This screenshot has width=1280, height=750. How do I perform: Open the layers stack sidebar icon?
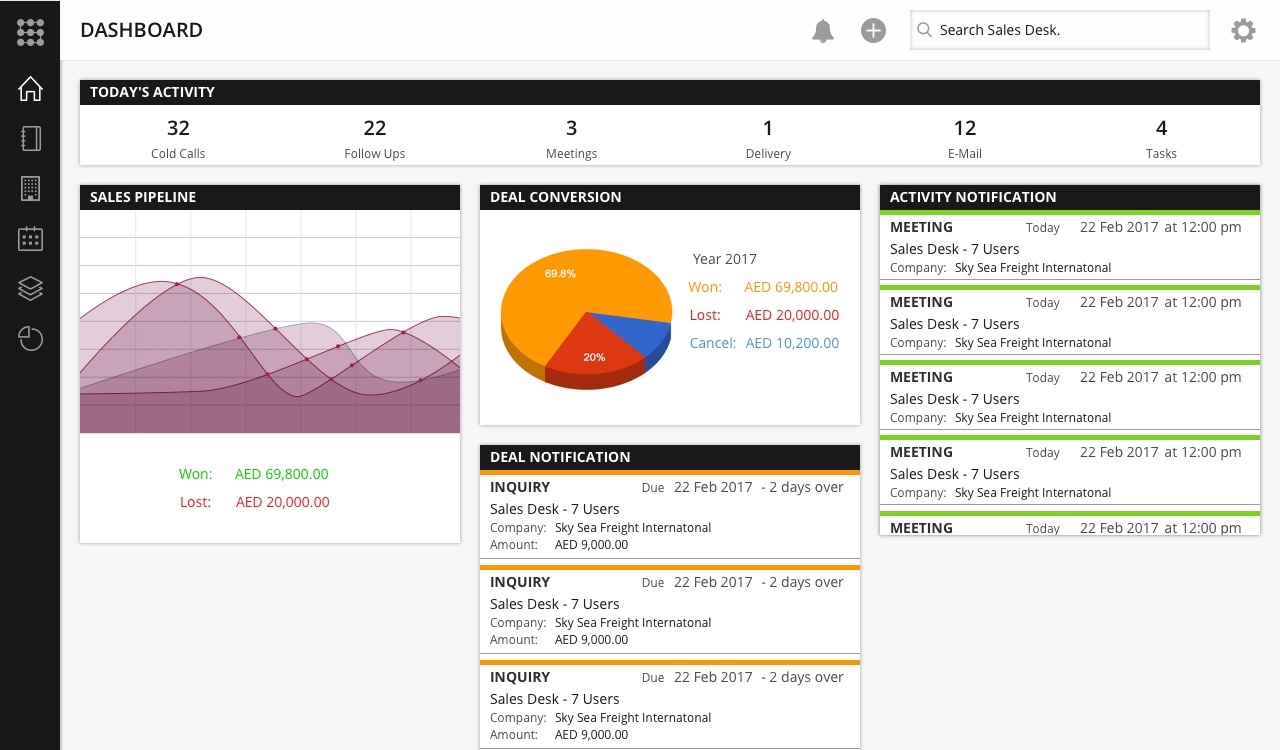(30, 288)
